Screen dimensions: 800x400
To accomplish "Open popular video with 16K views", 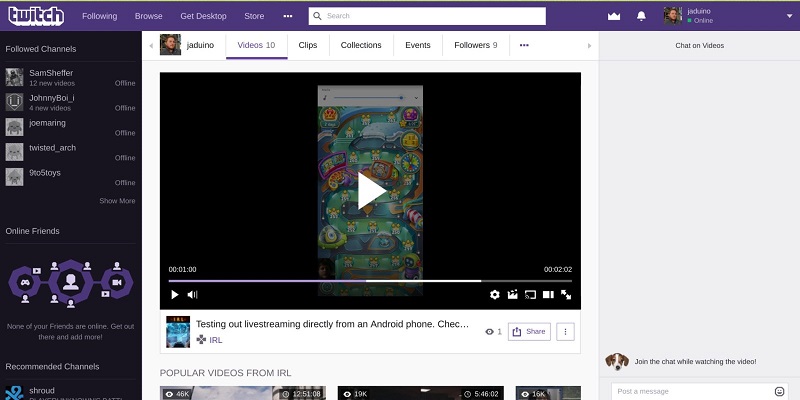I will pyautogui.click(x=548, y=393).
